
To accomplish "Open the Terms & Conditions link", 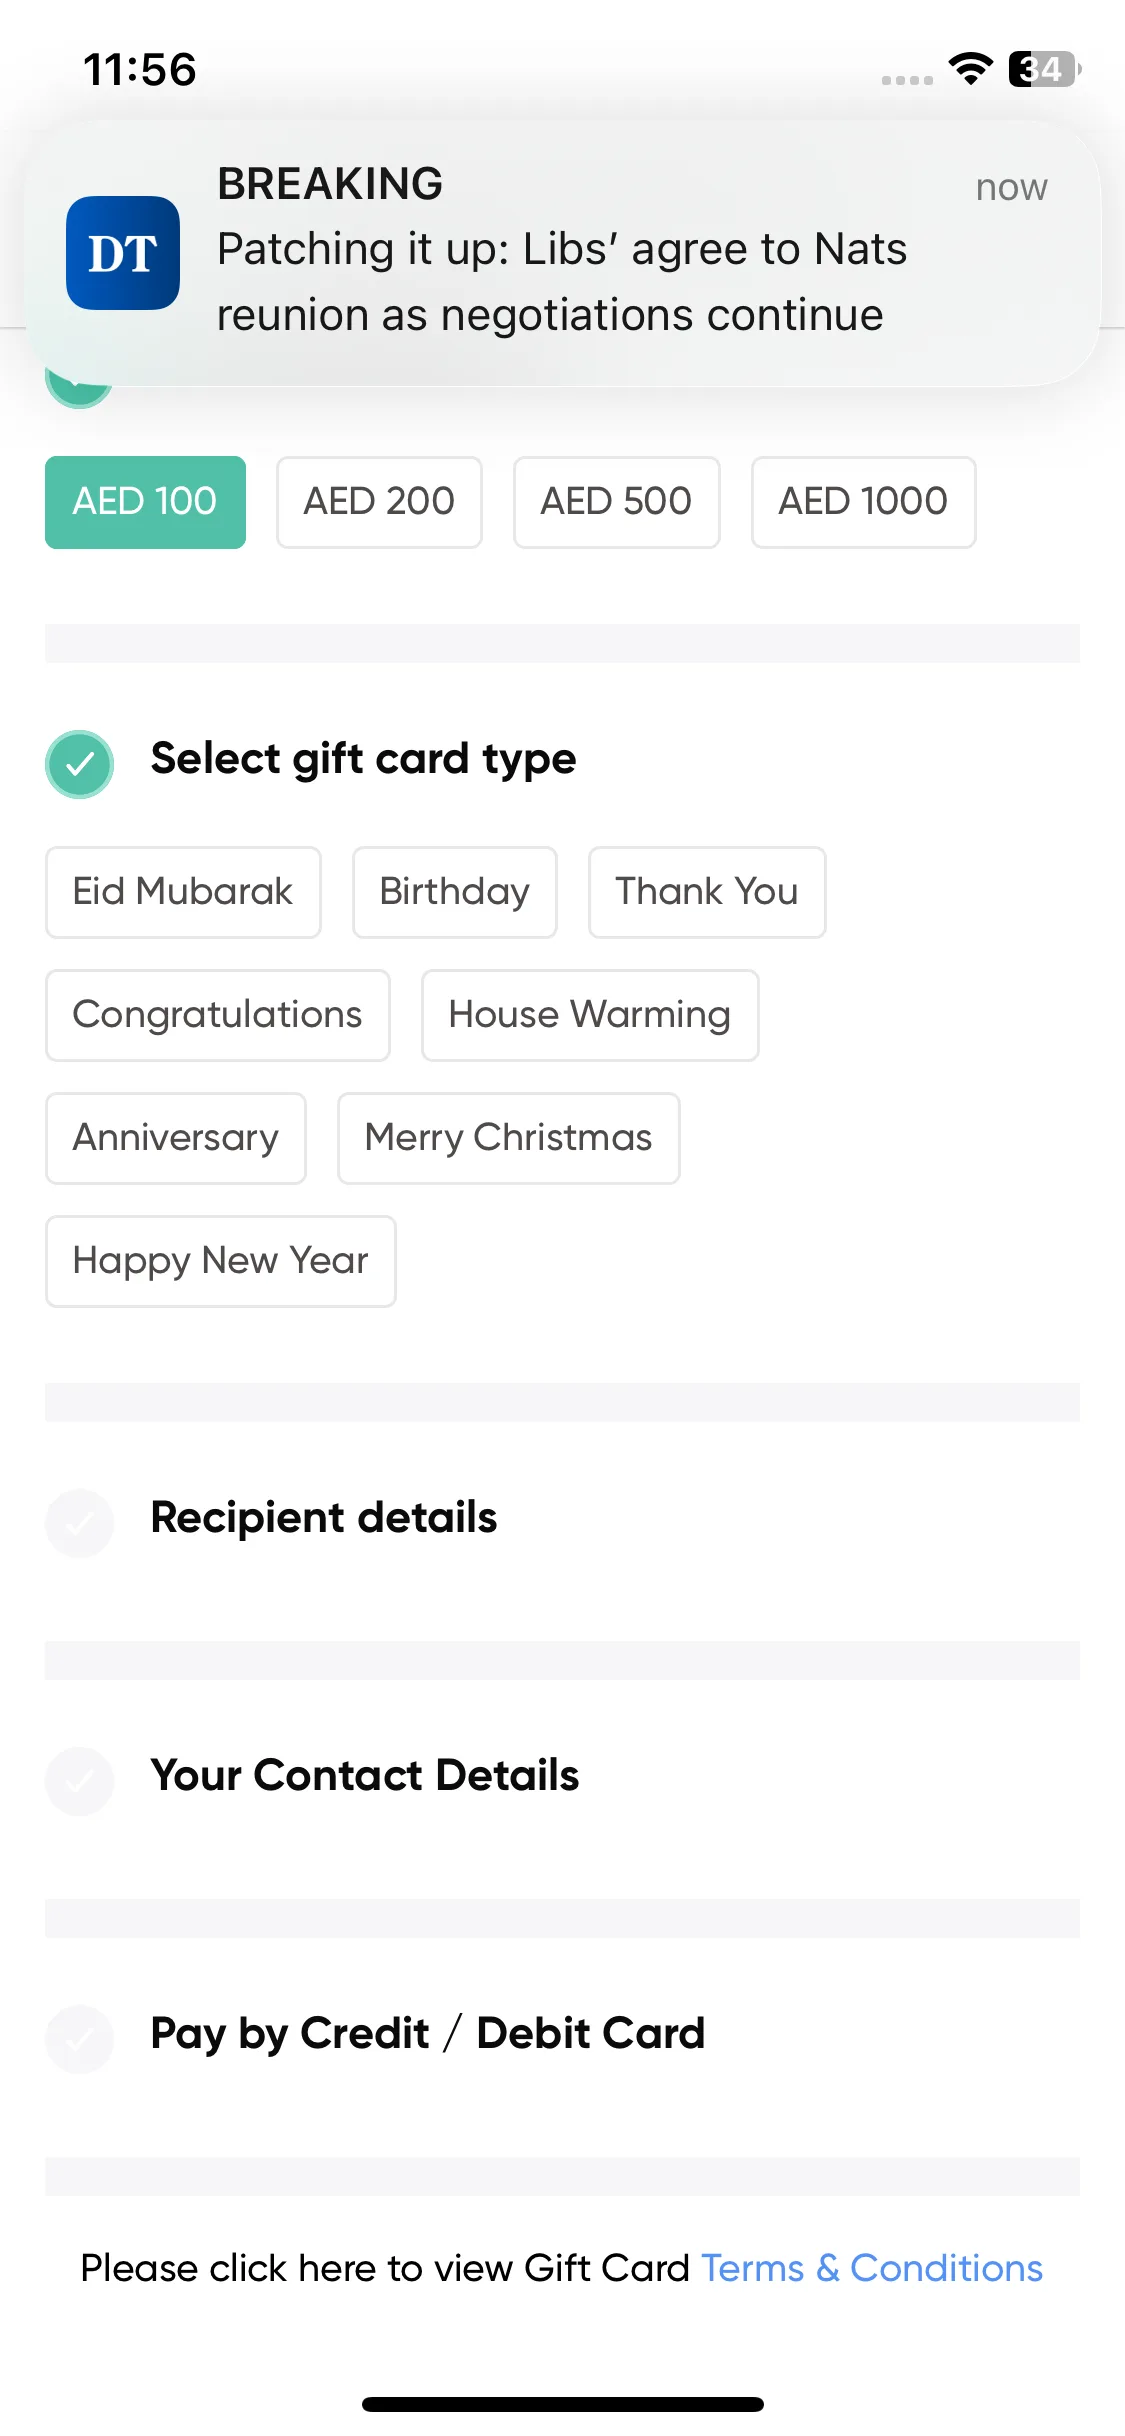I will 872,2268.
